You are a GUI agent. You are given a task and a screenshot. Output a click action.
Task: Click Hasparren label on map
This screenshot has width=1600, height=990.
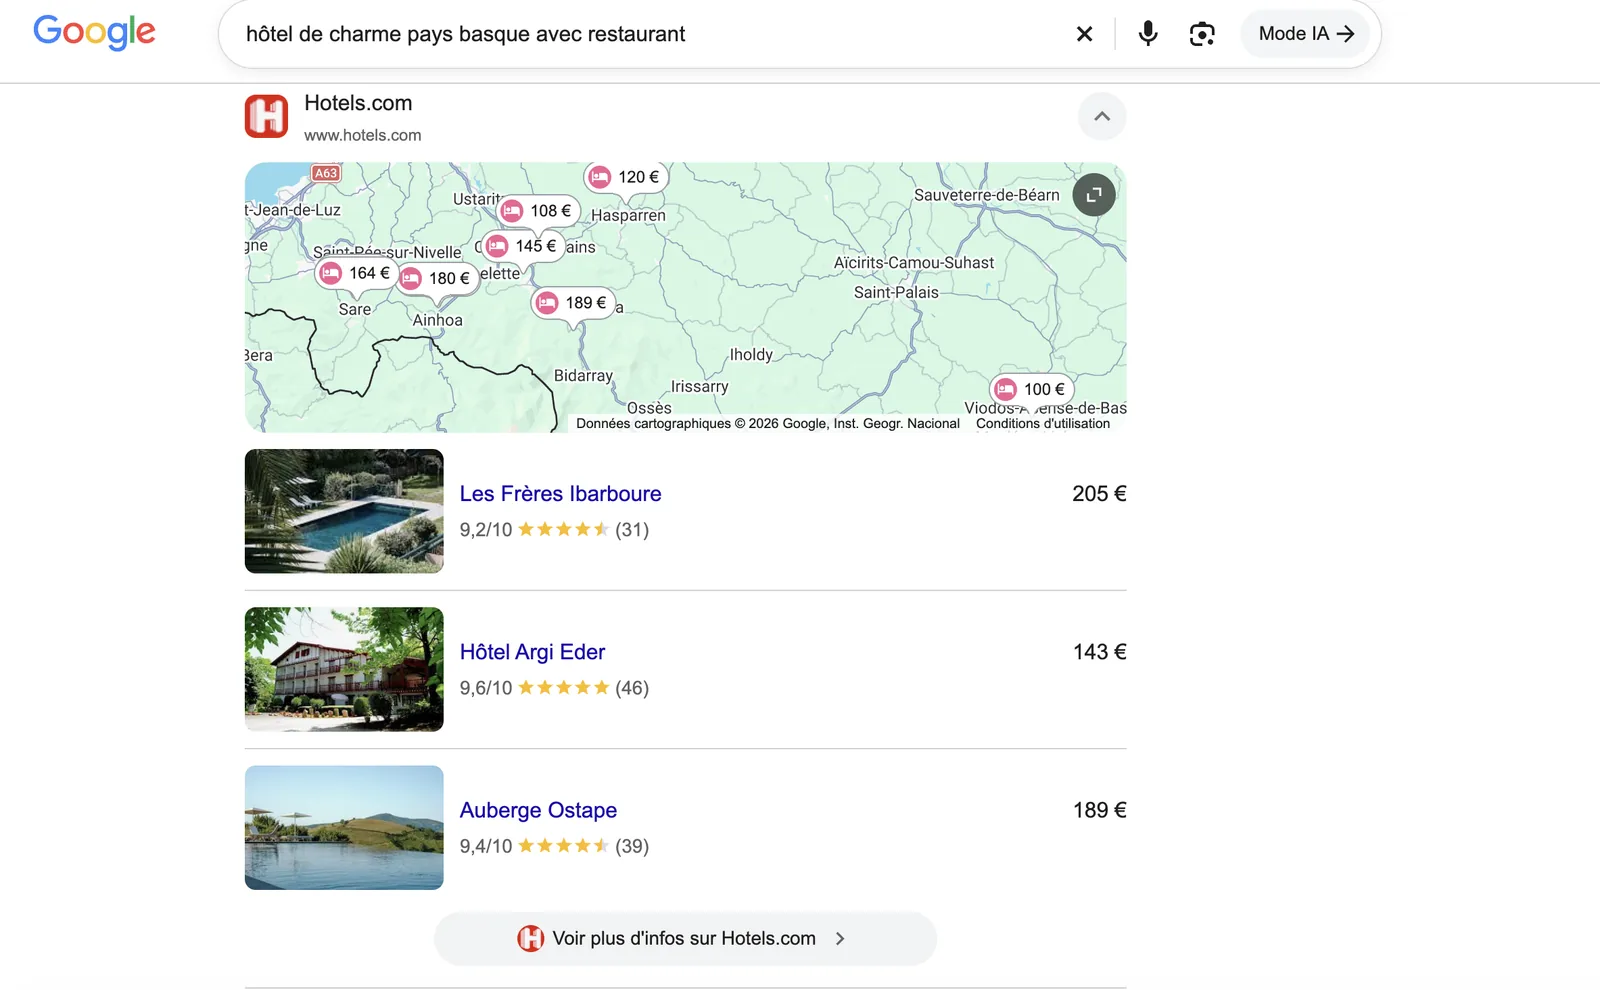[628, 216]
